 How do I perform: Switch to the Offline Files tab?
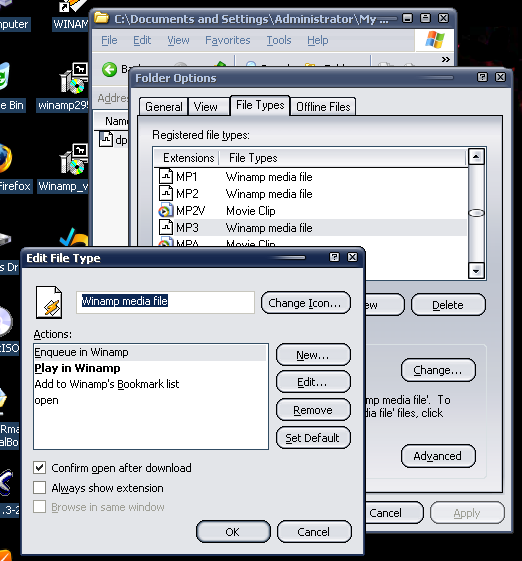pos(323,107)
